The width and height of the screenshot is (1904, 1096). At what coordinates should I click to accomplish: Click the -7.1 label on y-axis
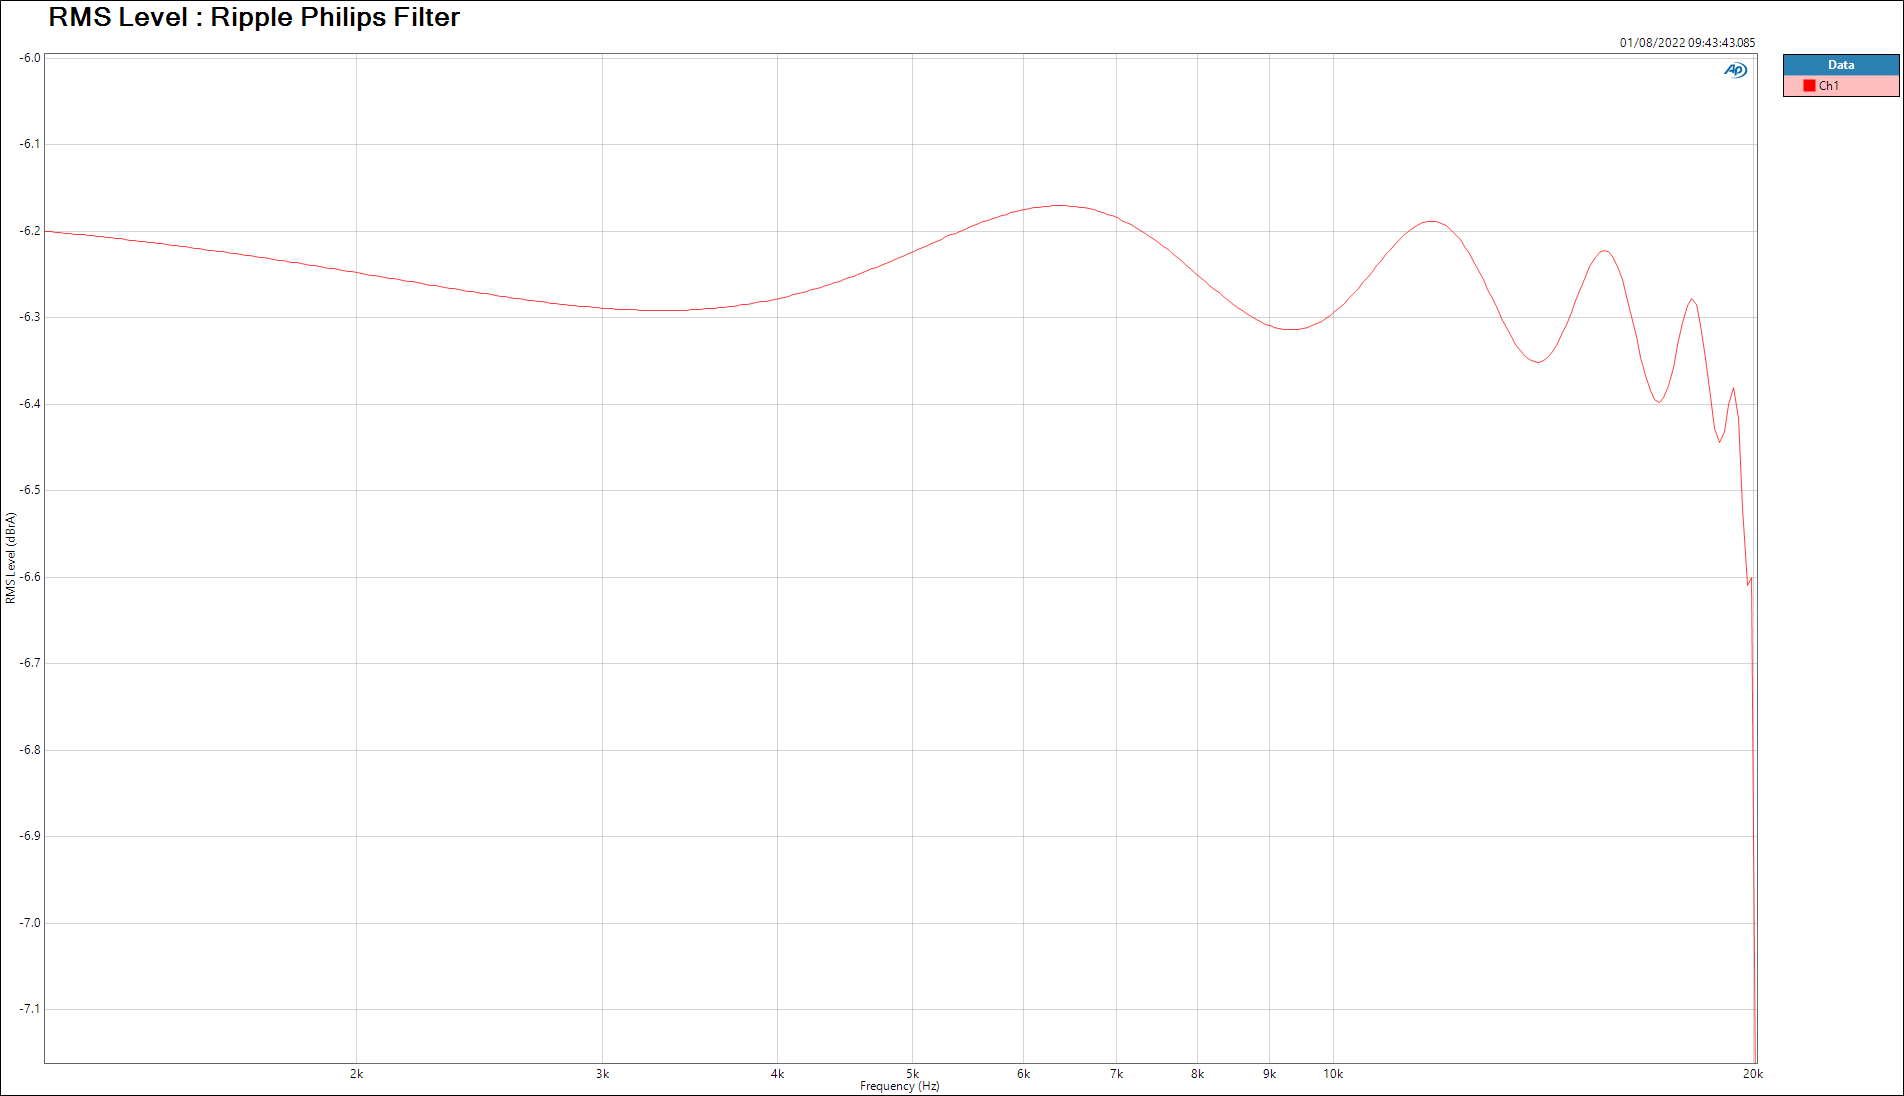click(x=30, y=1009)
